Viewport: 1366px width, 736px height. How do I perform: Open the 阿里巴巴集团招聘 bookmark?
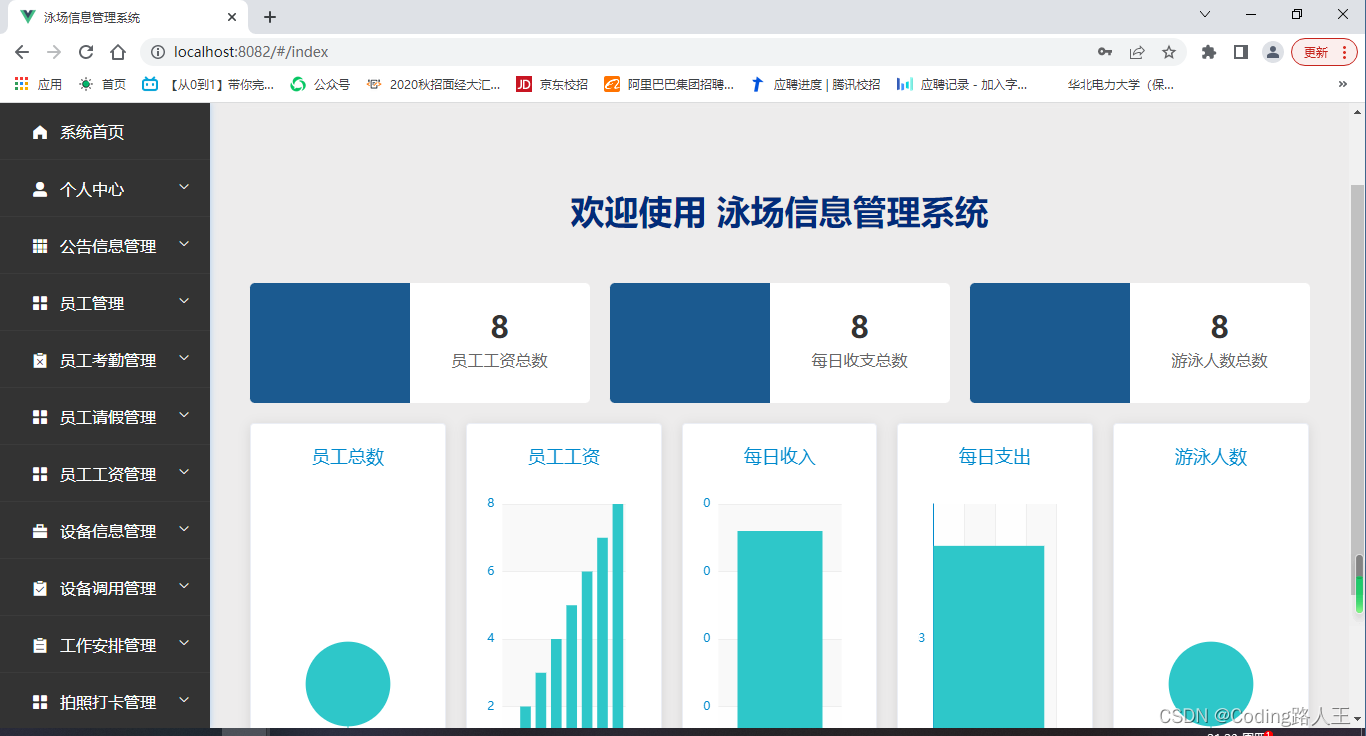[x=669, y=84]
